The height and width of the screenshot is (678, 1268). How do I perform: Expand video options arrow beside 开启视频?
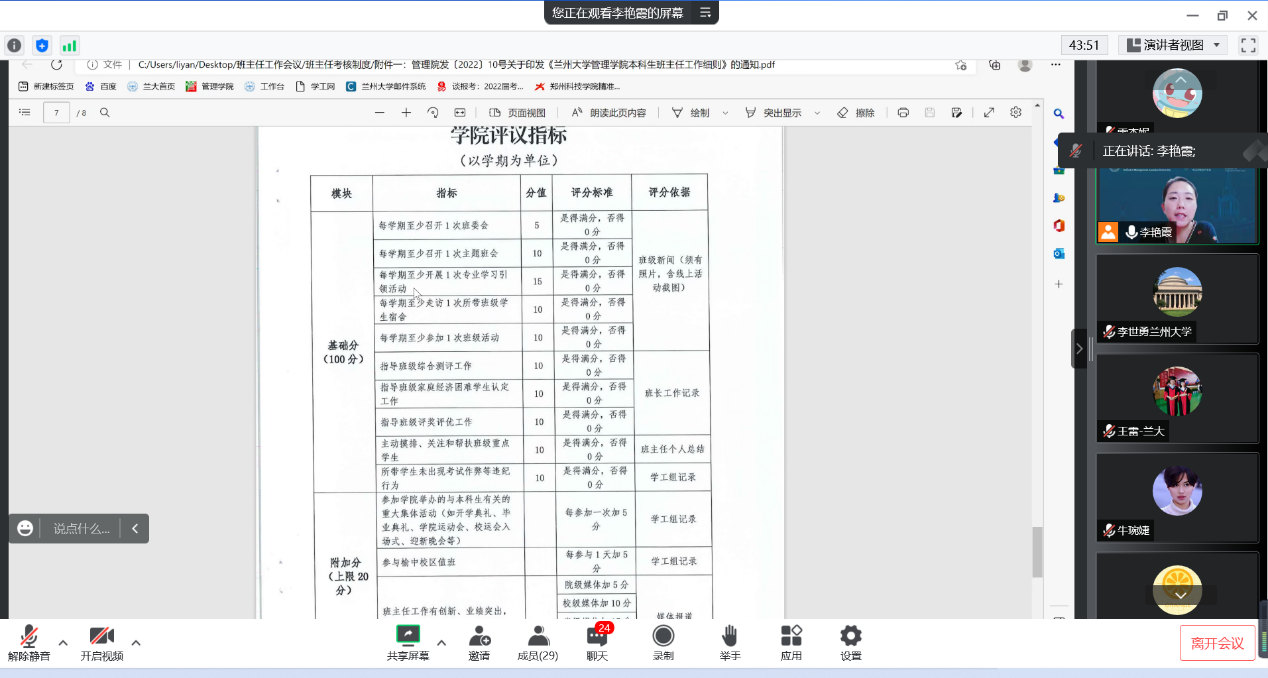[x=136, y=643]
